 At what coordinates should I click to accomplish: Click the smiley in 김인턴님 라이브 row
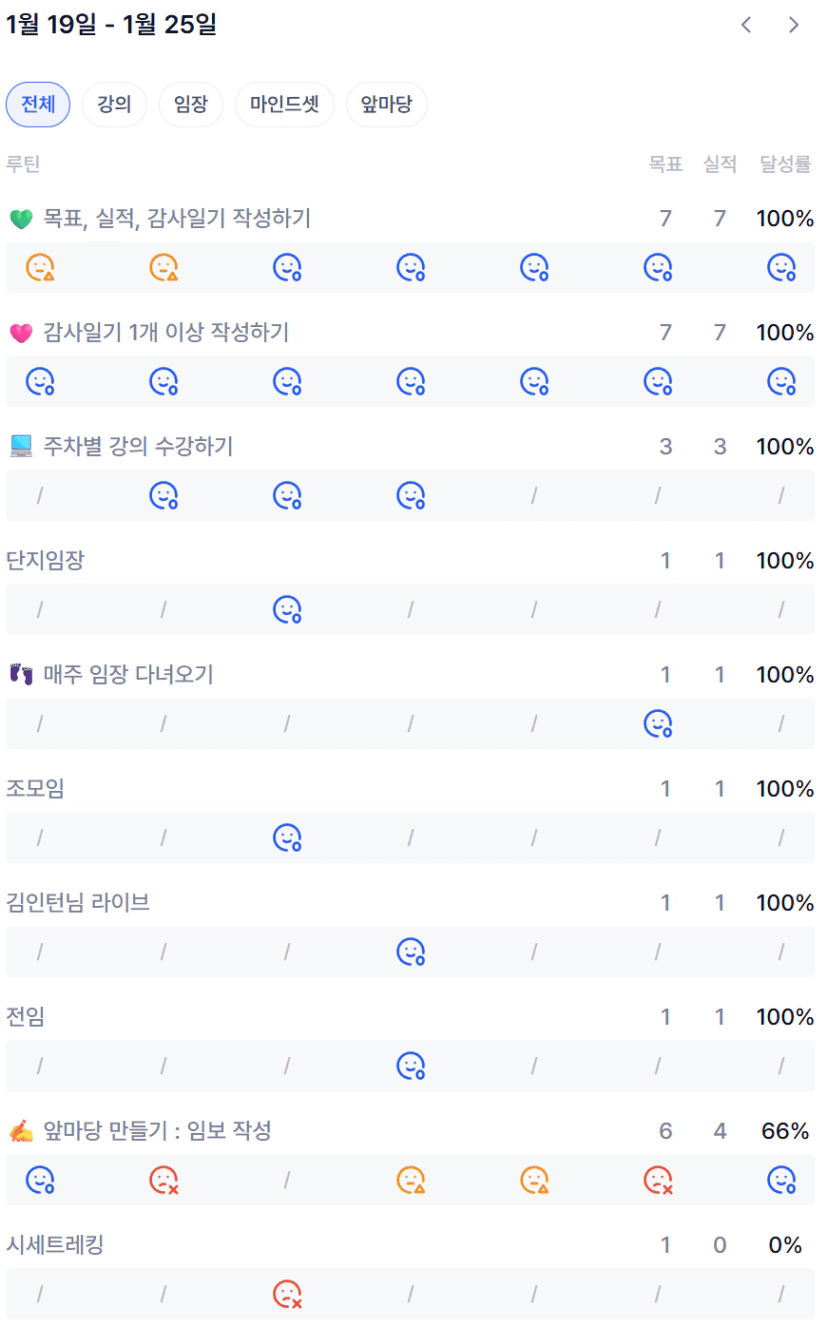point(411,951)
